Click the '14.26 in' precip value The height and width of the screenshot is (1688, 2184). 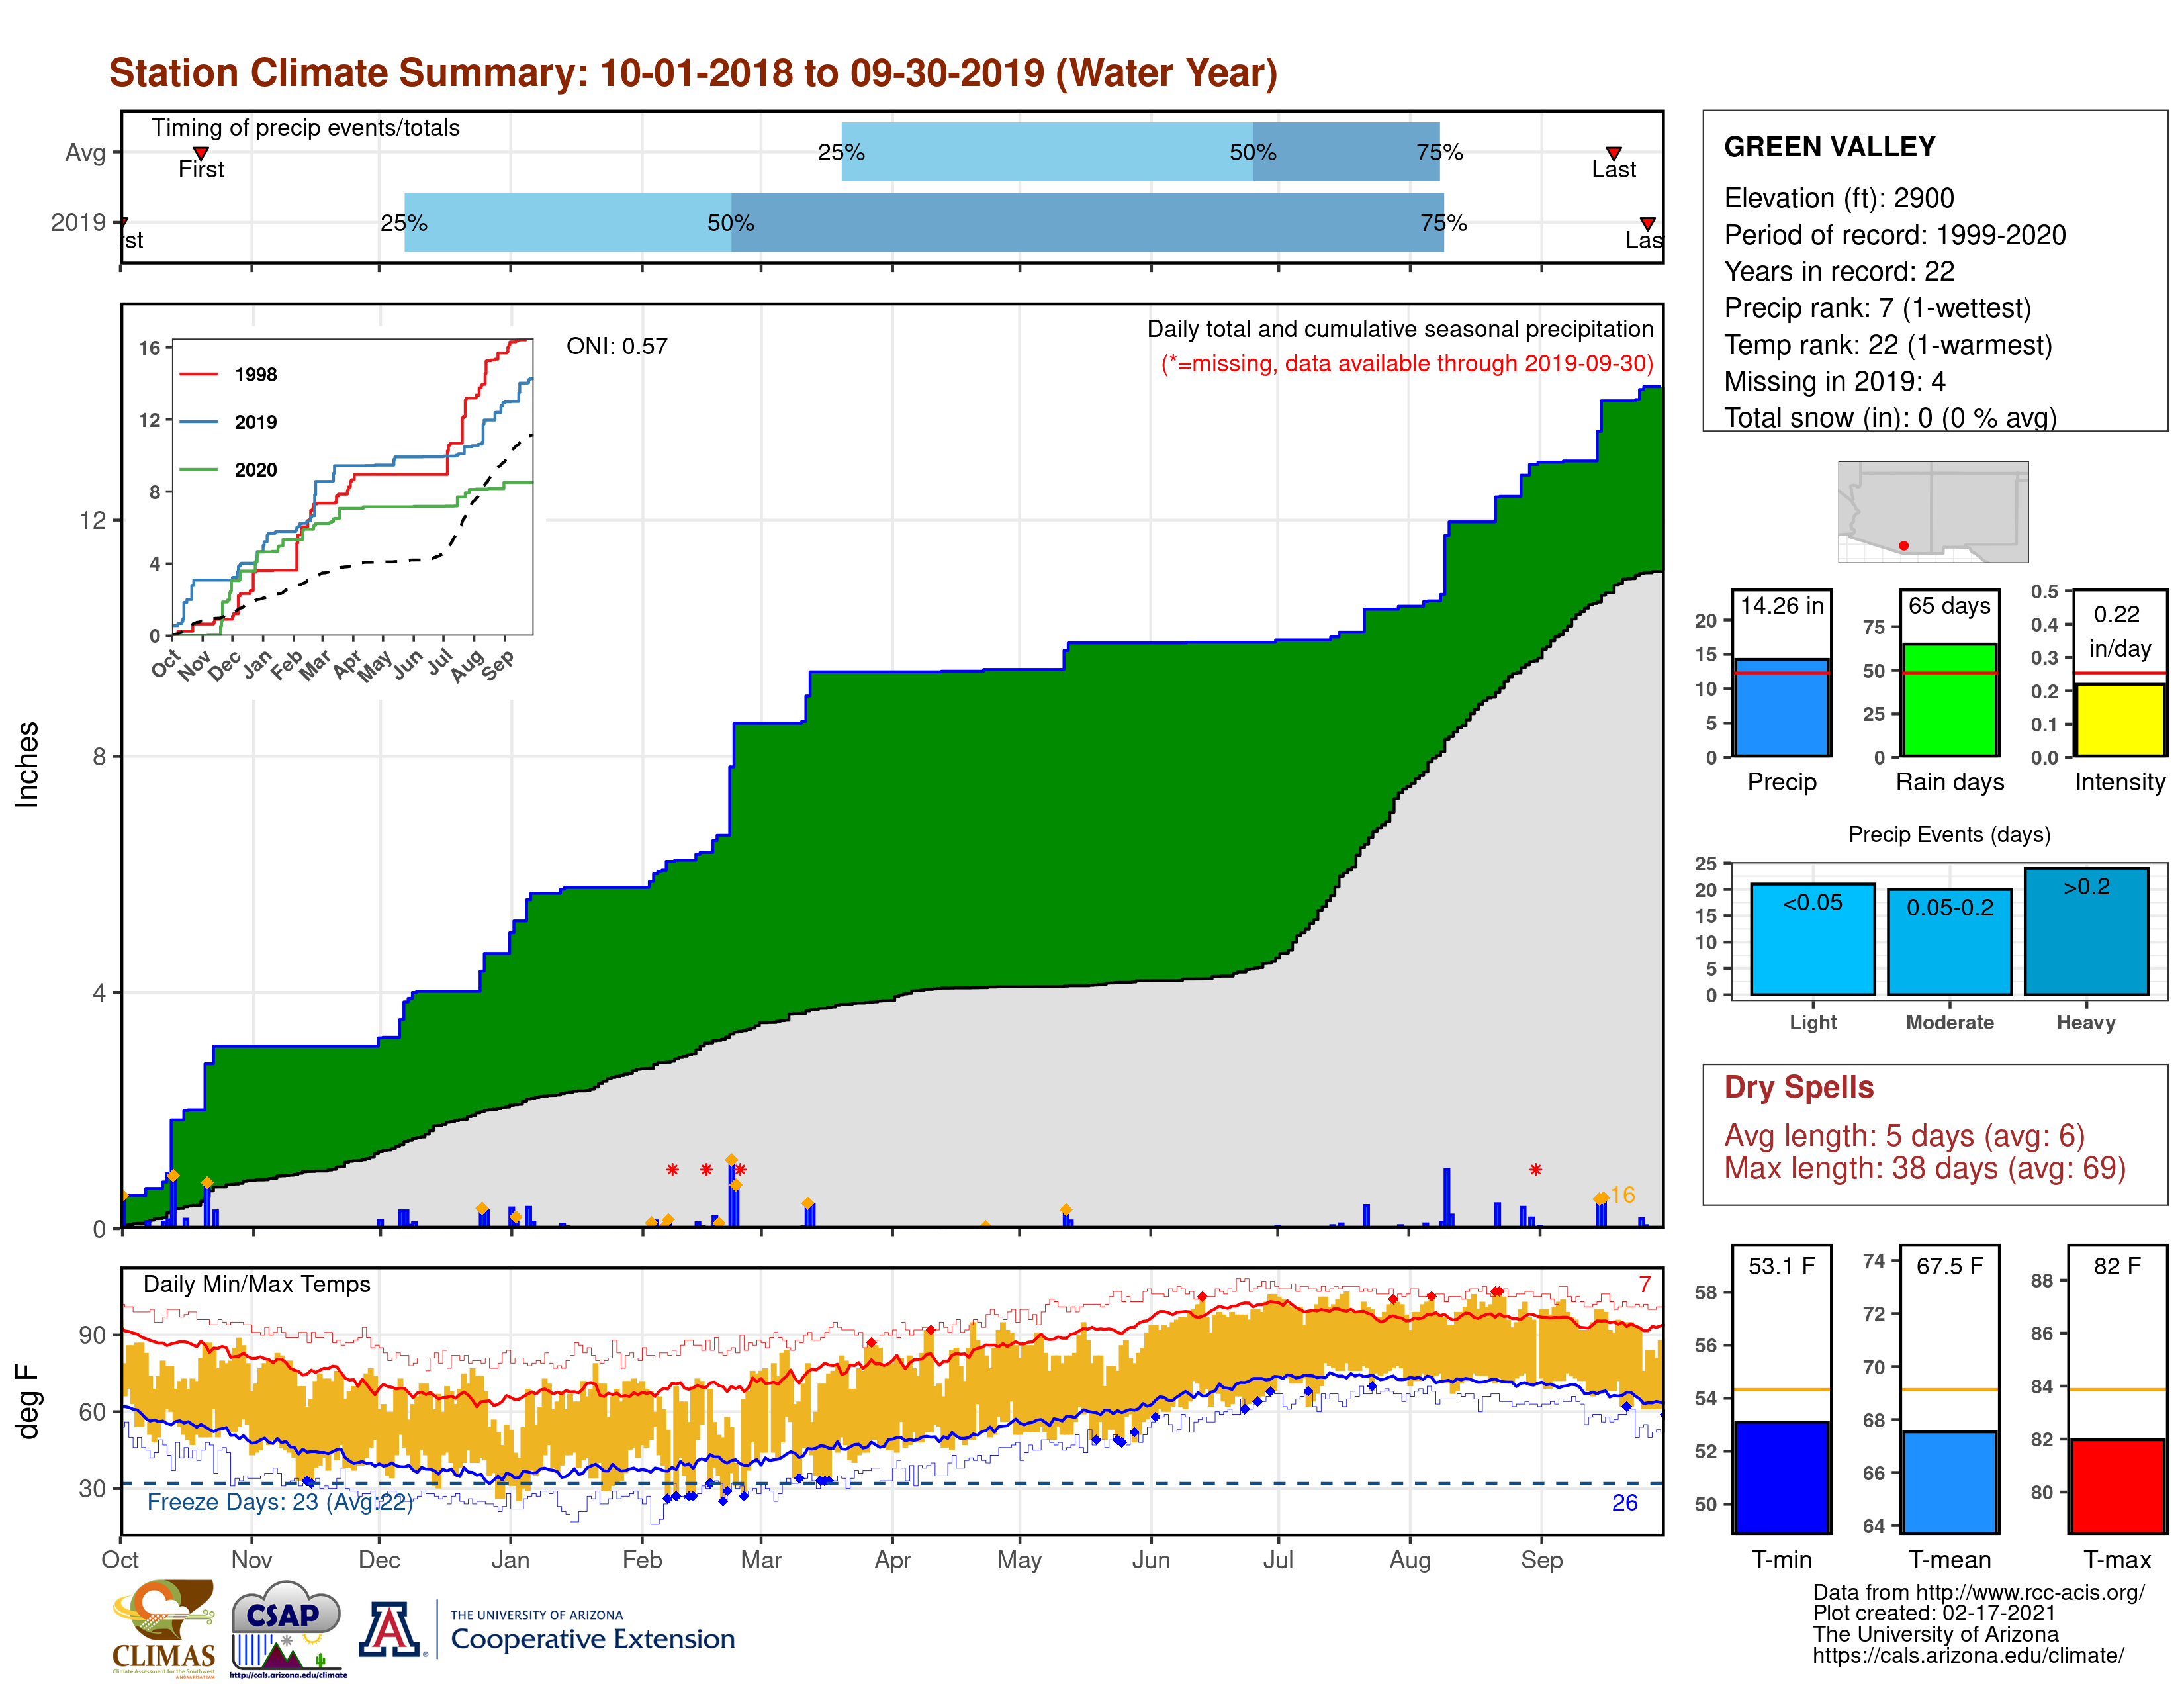click(1781, 605)
